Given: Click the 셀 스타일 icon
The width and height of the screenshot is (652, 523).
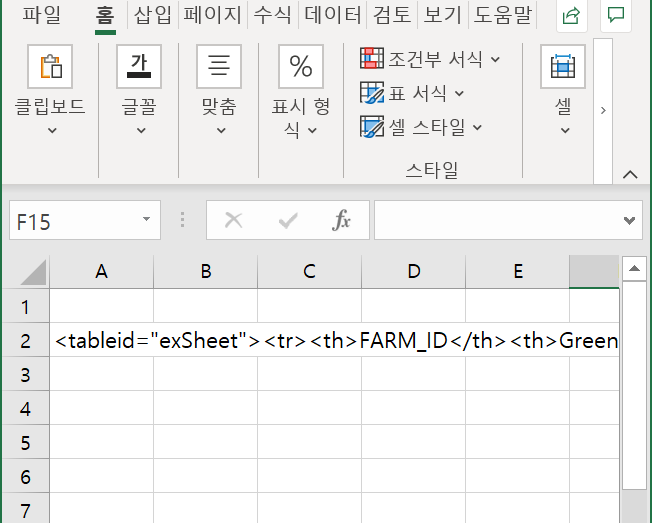Looking at the screenshot, I should [x=372, y=126].
